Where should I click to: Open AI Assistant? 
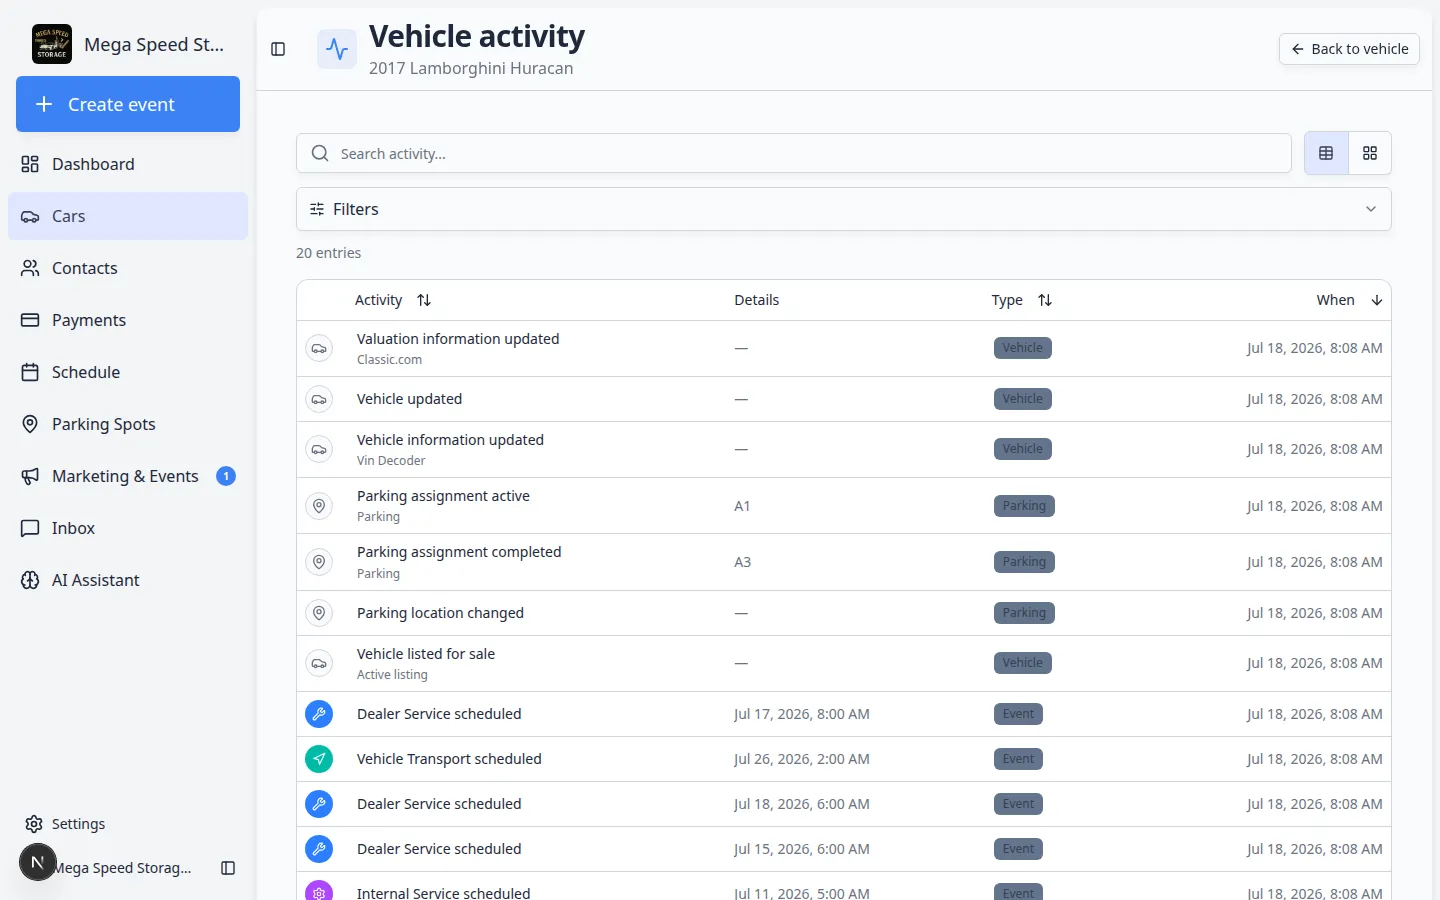pyautogui.click(x=128, y=580)
